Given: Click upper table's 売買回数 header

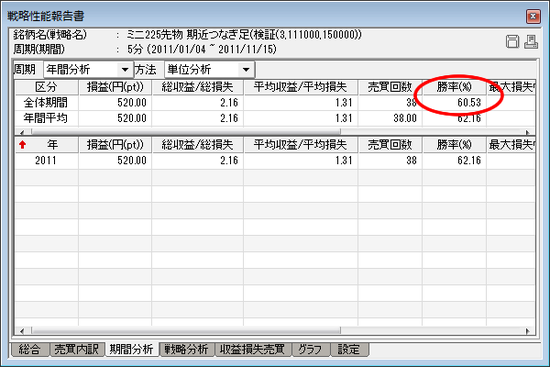Looking at the screenshot, I should 390,87.
